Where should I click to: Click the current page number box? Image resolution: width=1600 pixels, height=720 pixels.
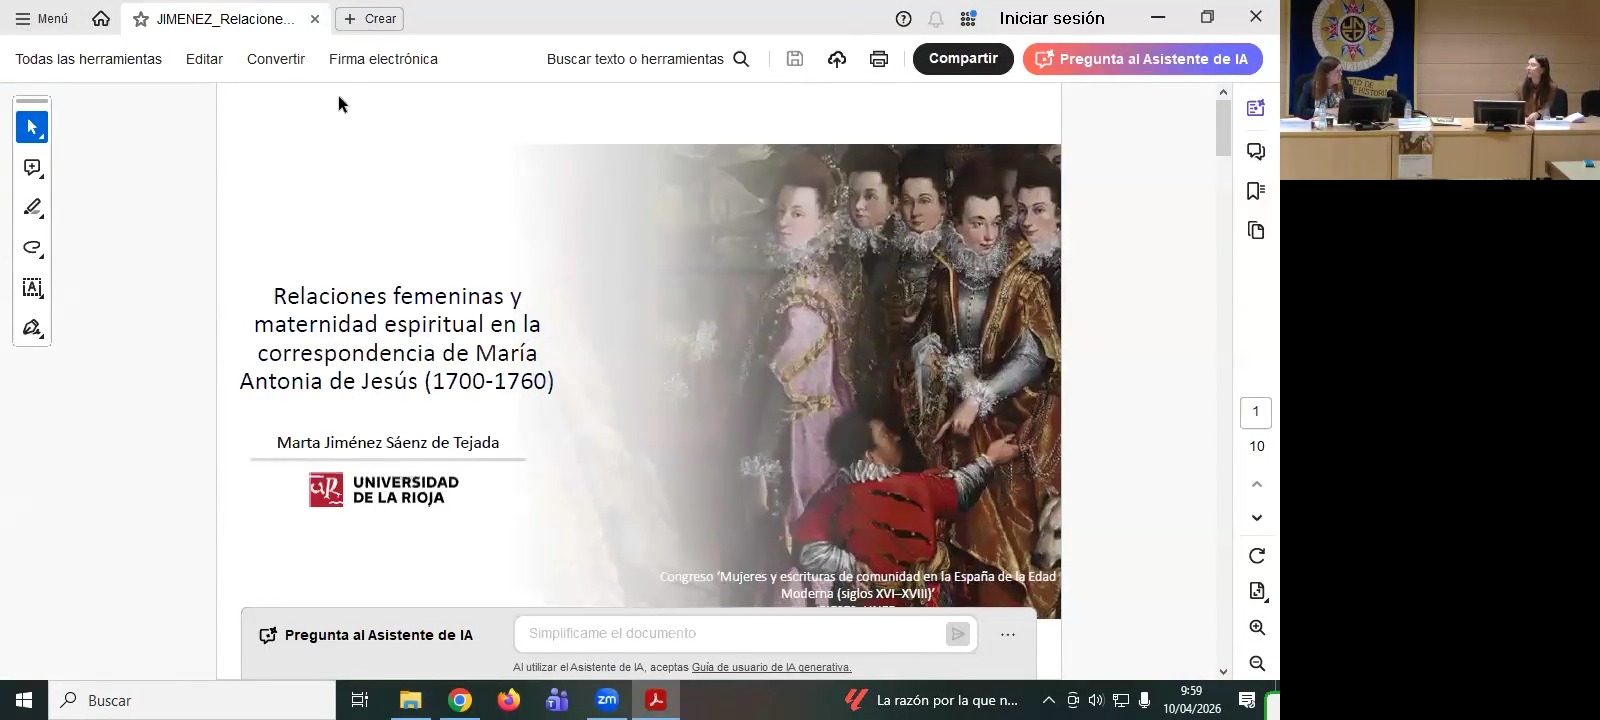1256,412
